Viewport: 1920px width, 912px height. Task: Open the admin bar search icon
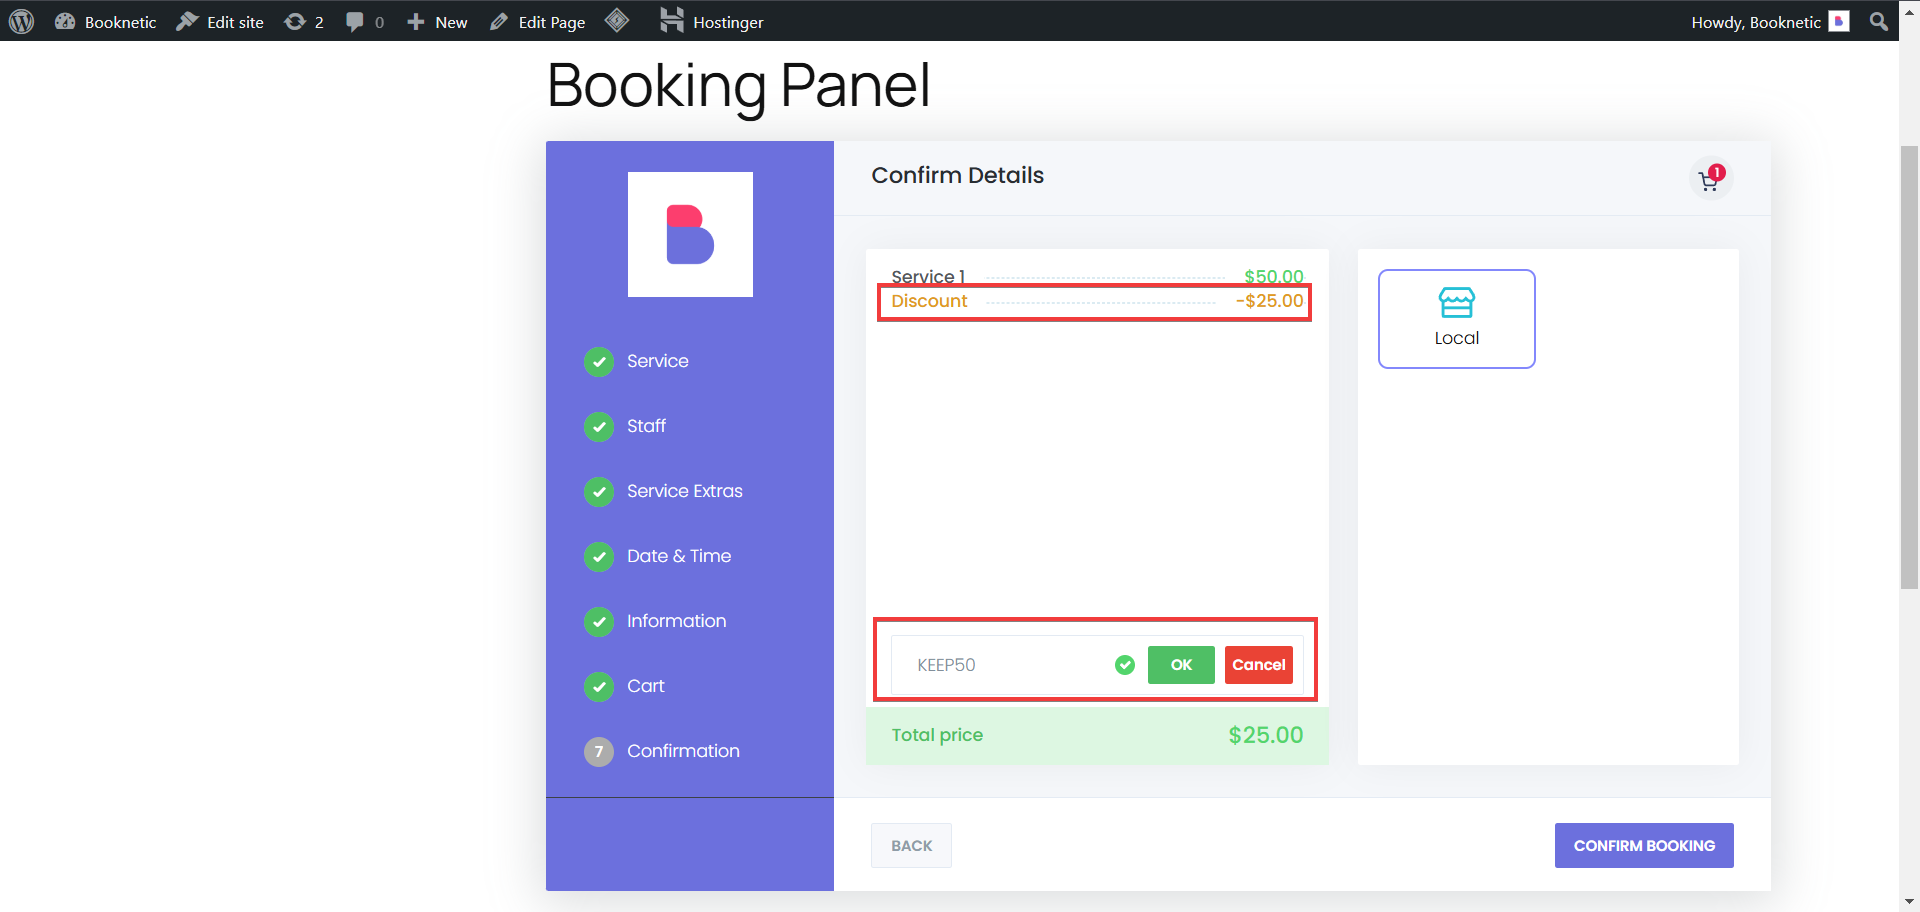[x=1879, y=21]
